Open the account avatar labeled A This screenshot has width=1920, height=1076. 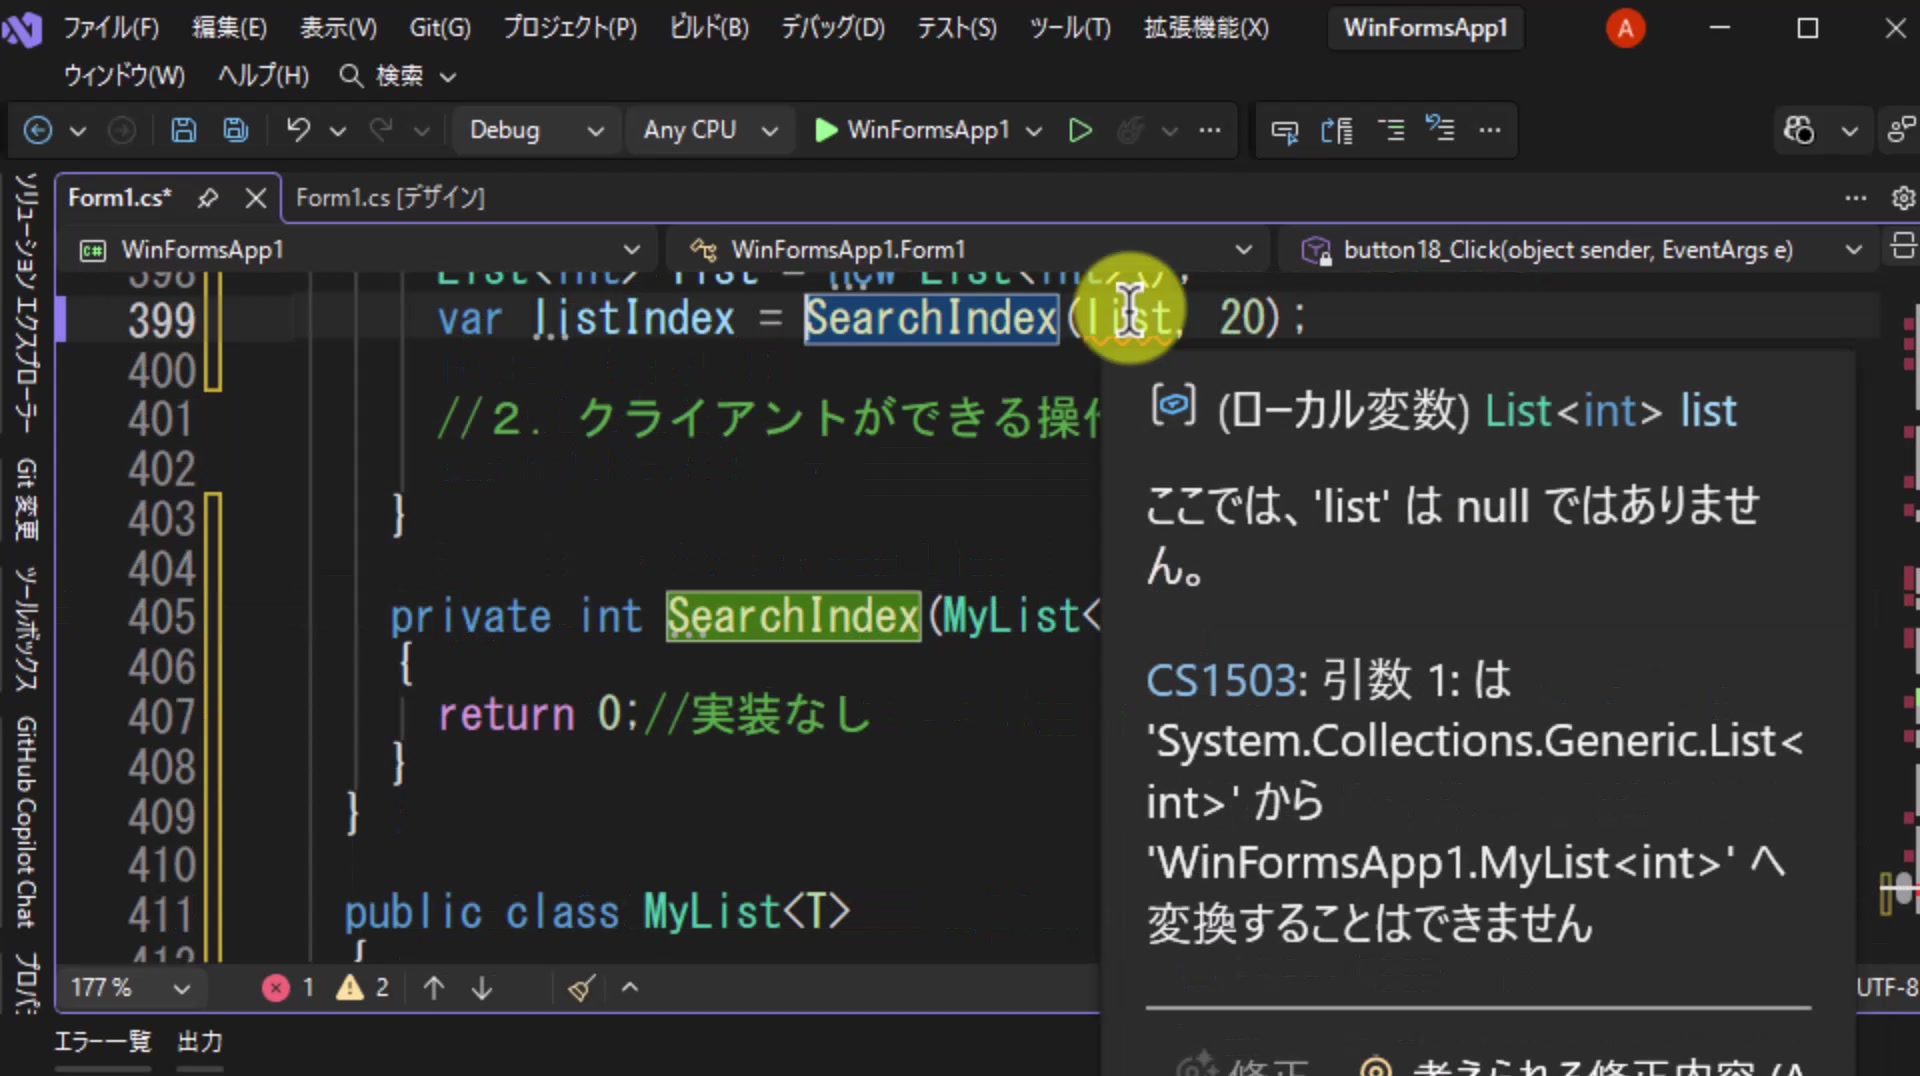pyautogui.click(x=1625, y=28)
